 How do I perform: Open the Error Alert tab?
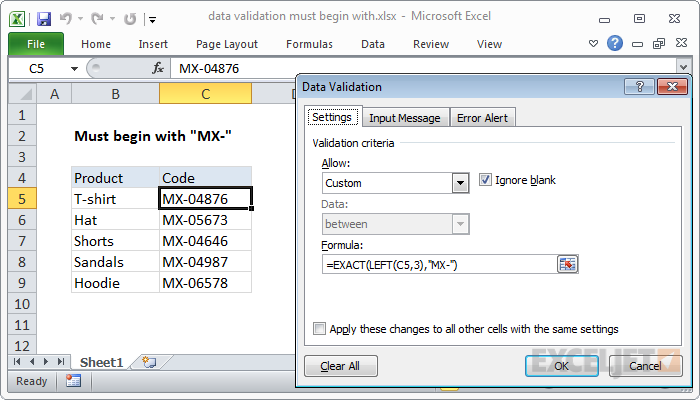pos(482,117)
